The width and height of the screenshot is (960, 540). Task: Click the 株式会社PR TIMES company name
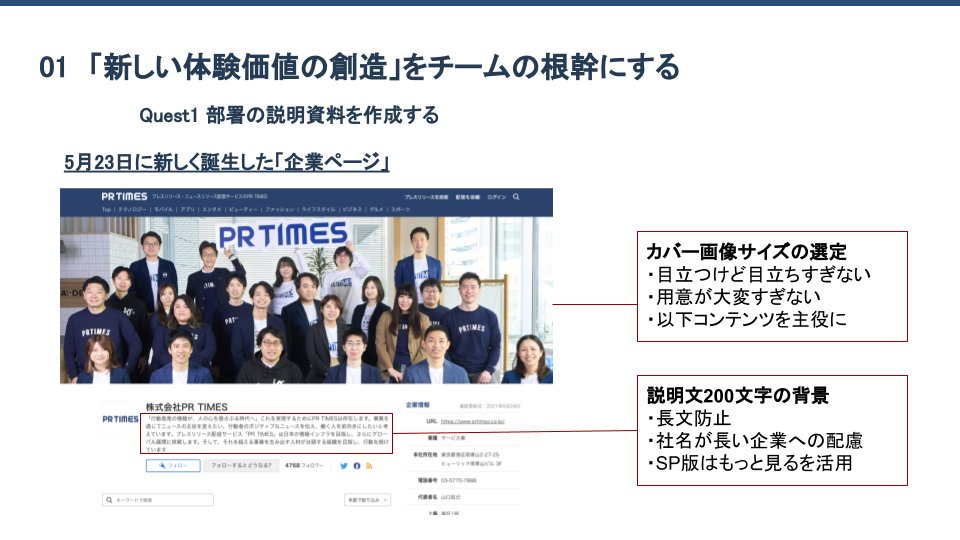(x=187, y=407)
